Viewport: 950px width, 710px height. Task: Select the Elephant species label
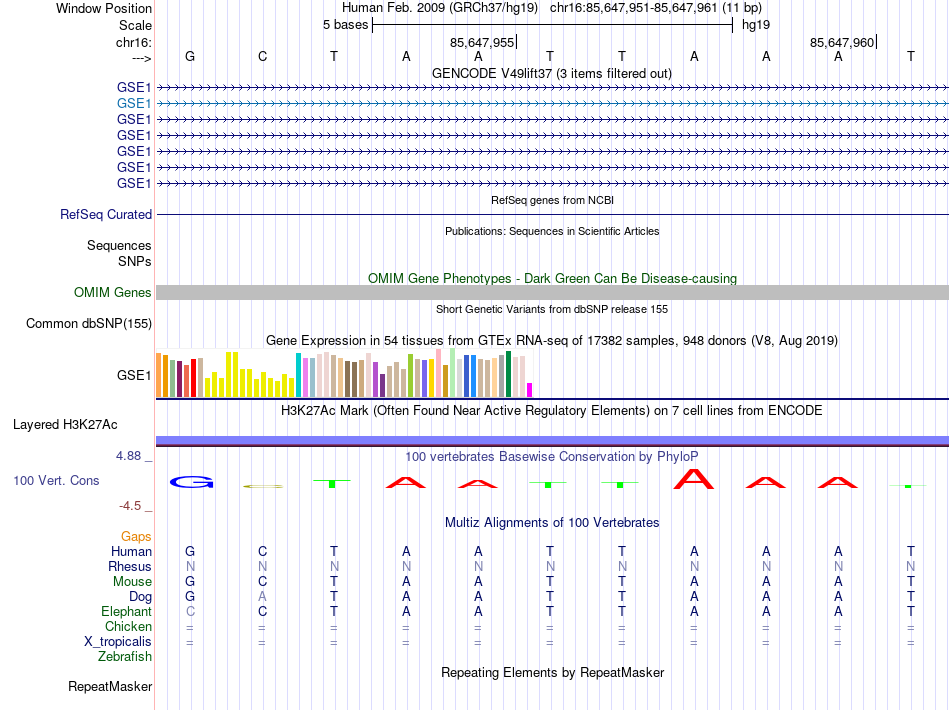click(x=127, y=611)
